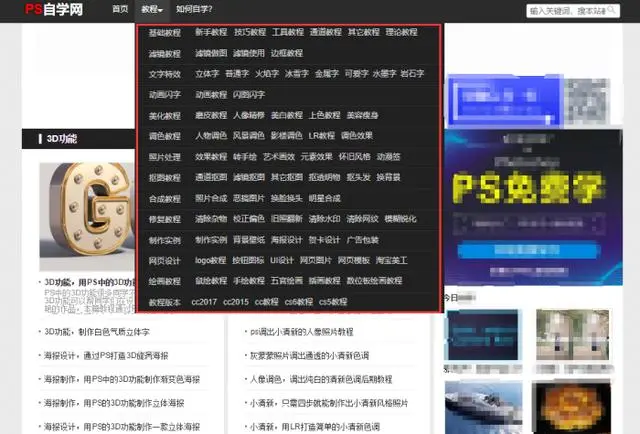
Task: Select 海报设计 menu entry
Action: 287,240
